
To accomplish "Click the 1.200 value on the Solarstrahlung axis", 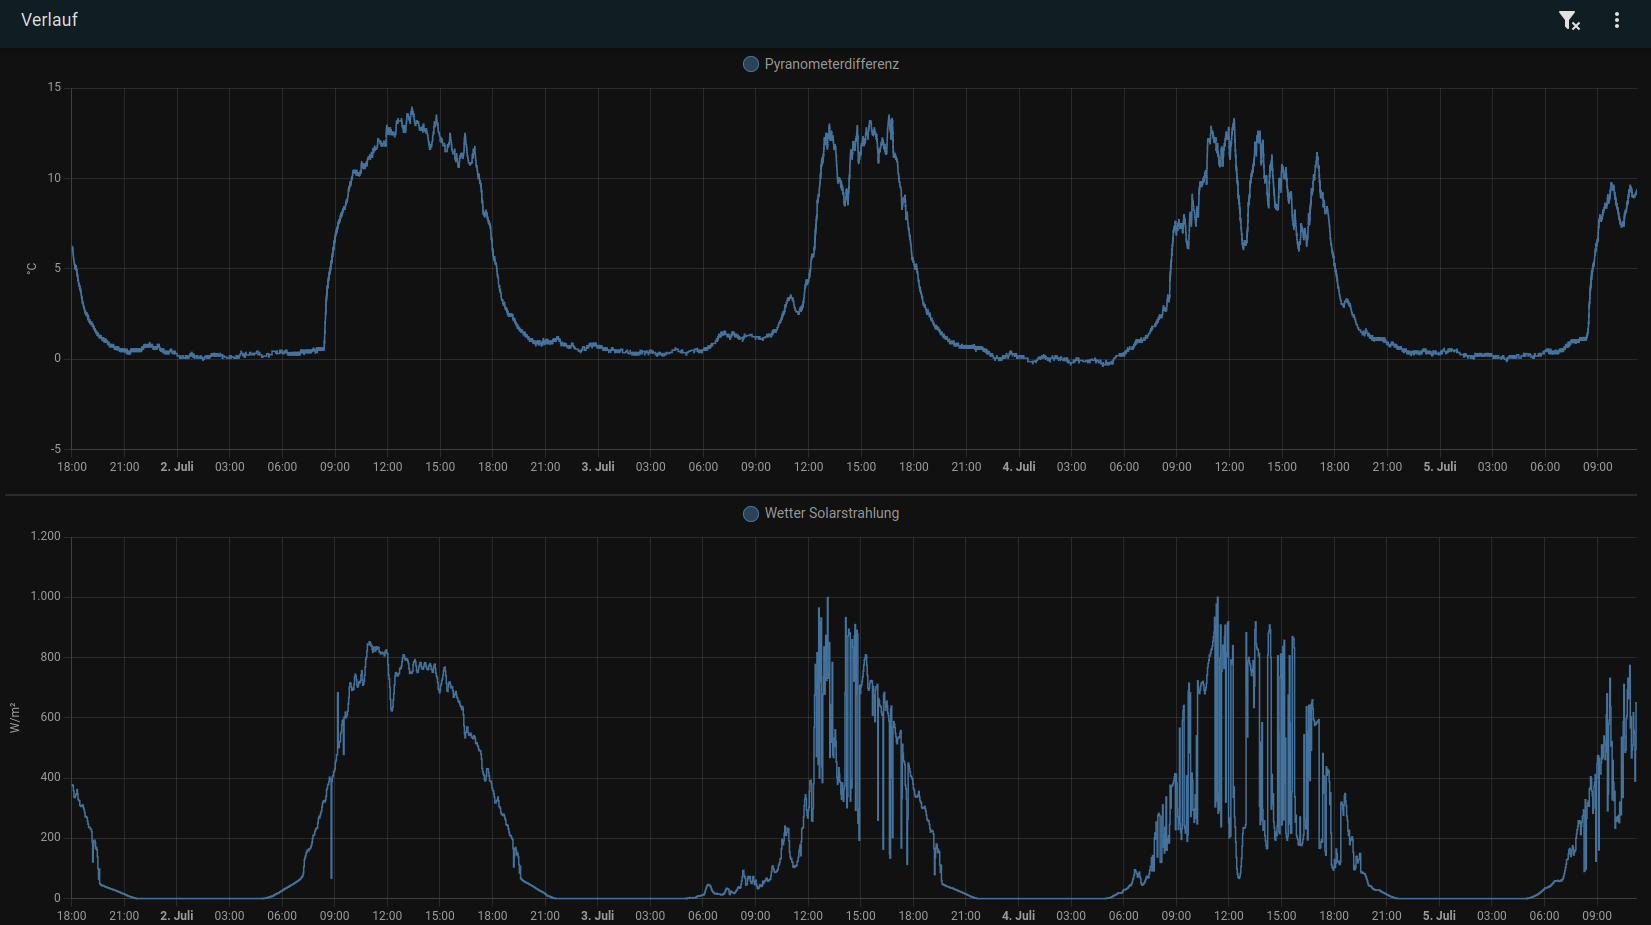I will [46, 536].
